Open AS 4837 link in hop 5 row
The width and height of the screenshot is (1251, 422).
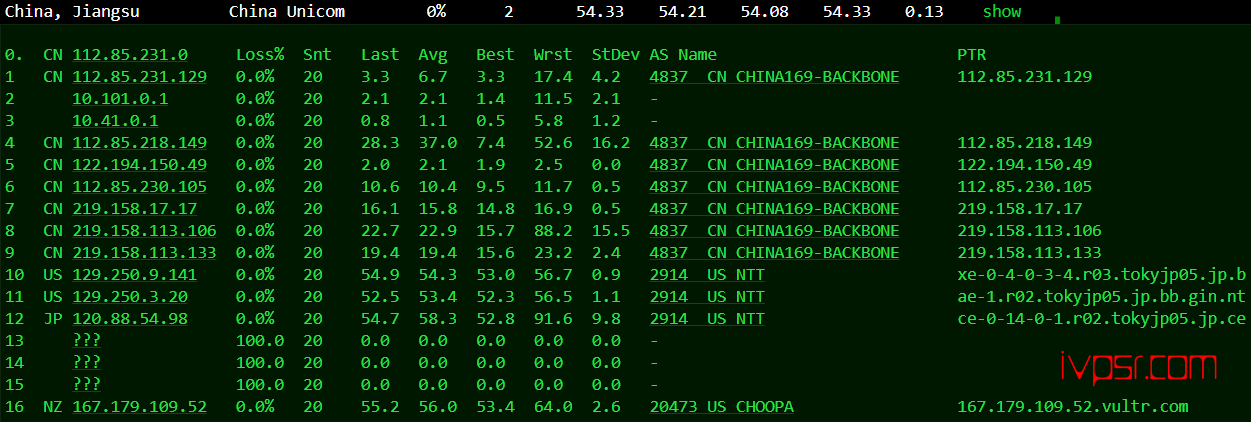coord(774,164)
